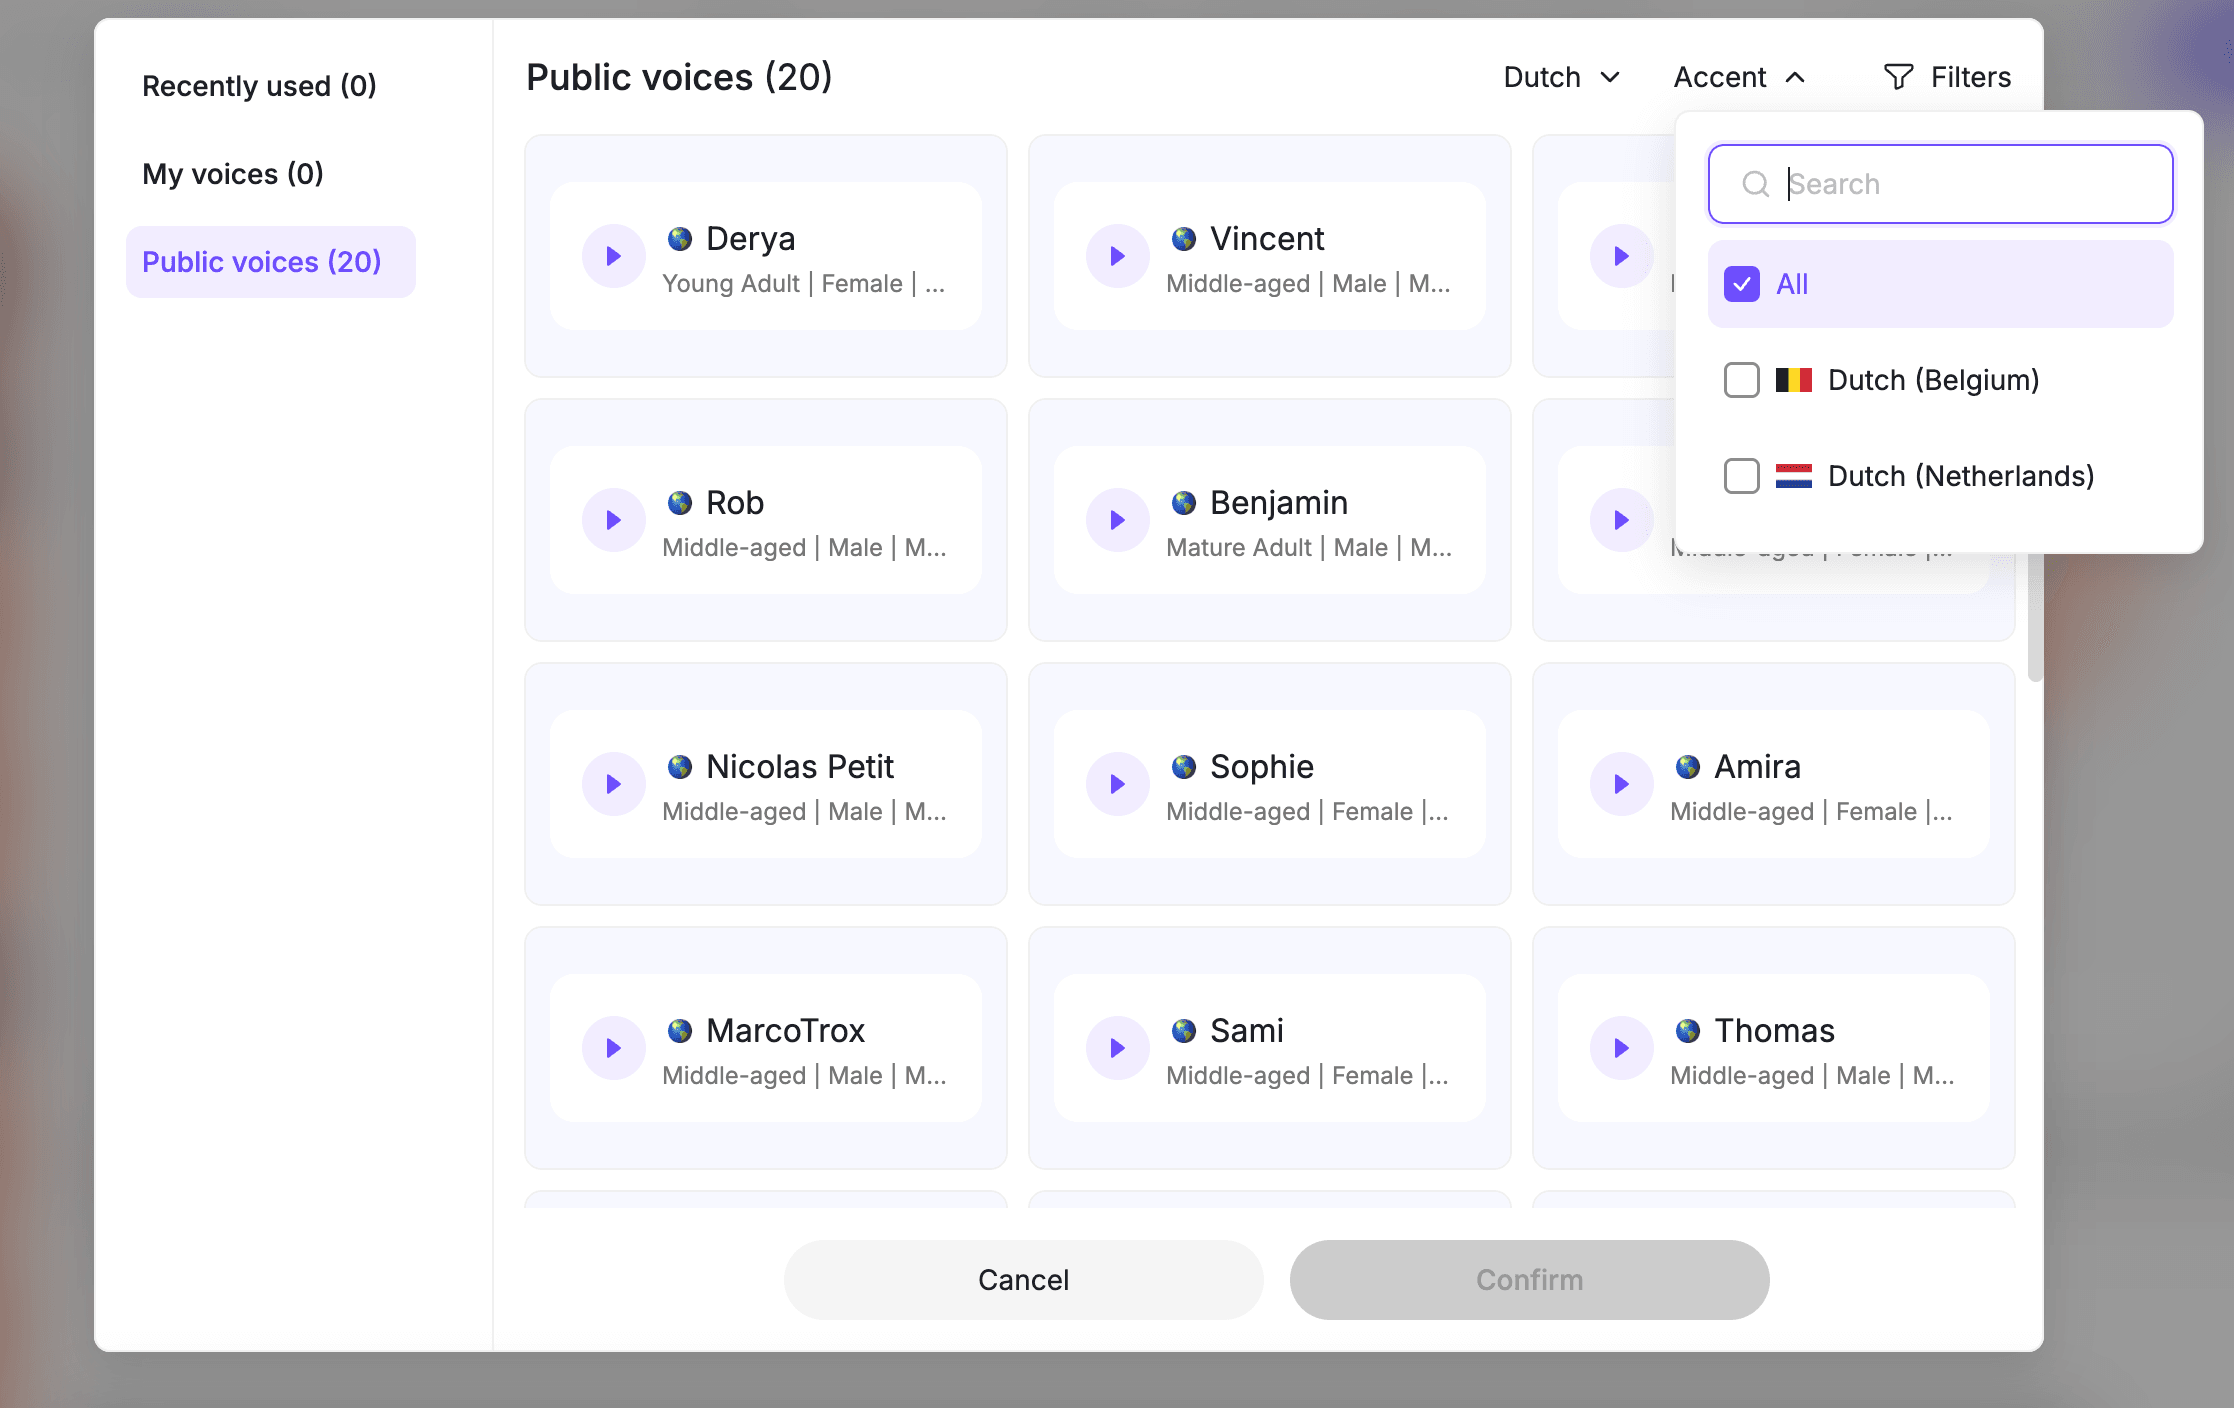Screen dimensions: 2234x1408
Task: Enable Dutch (Netherlands) accent checkbox
Action: (x=1741, y=476)
